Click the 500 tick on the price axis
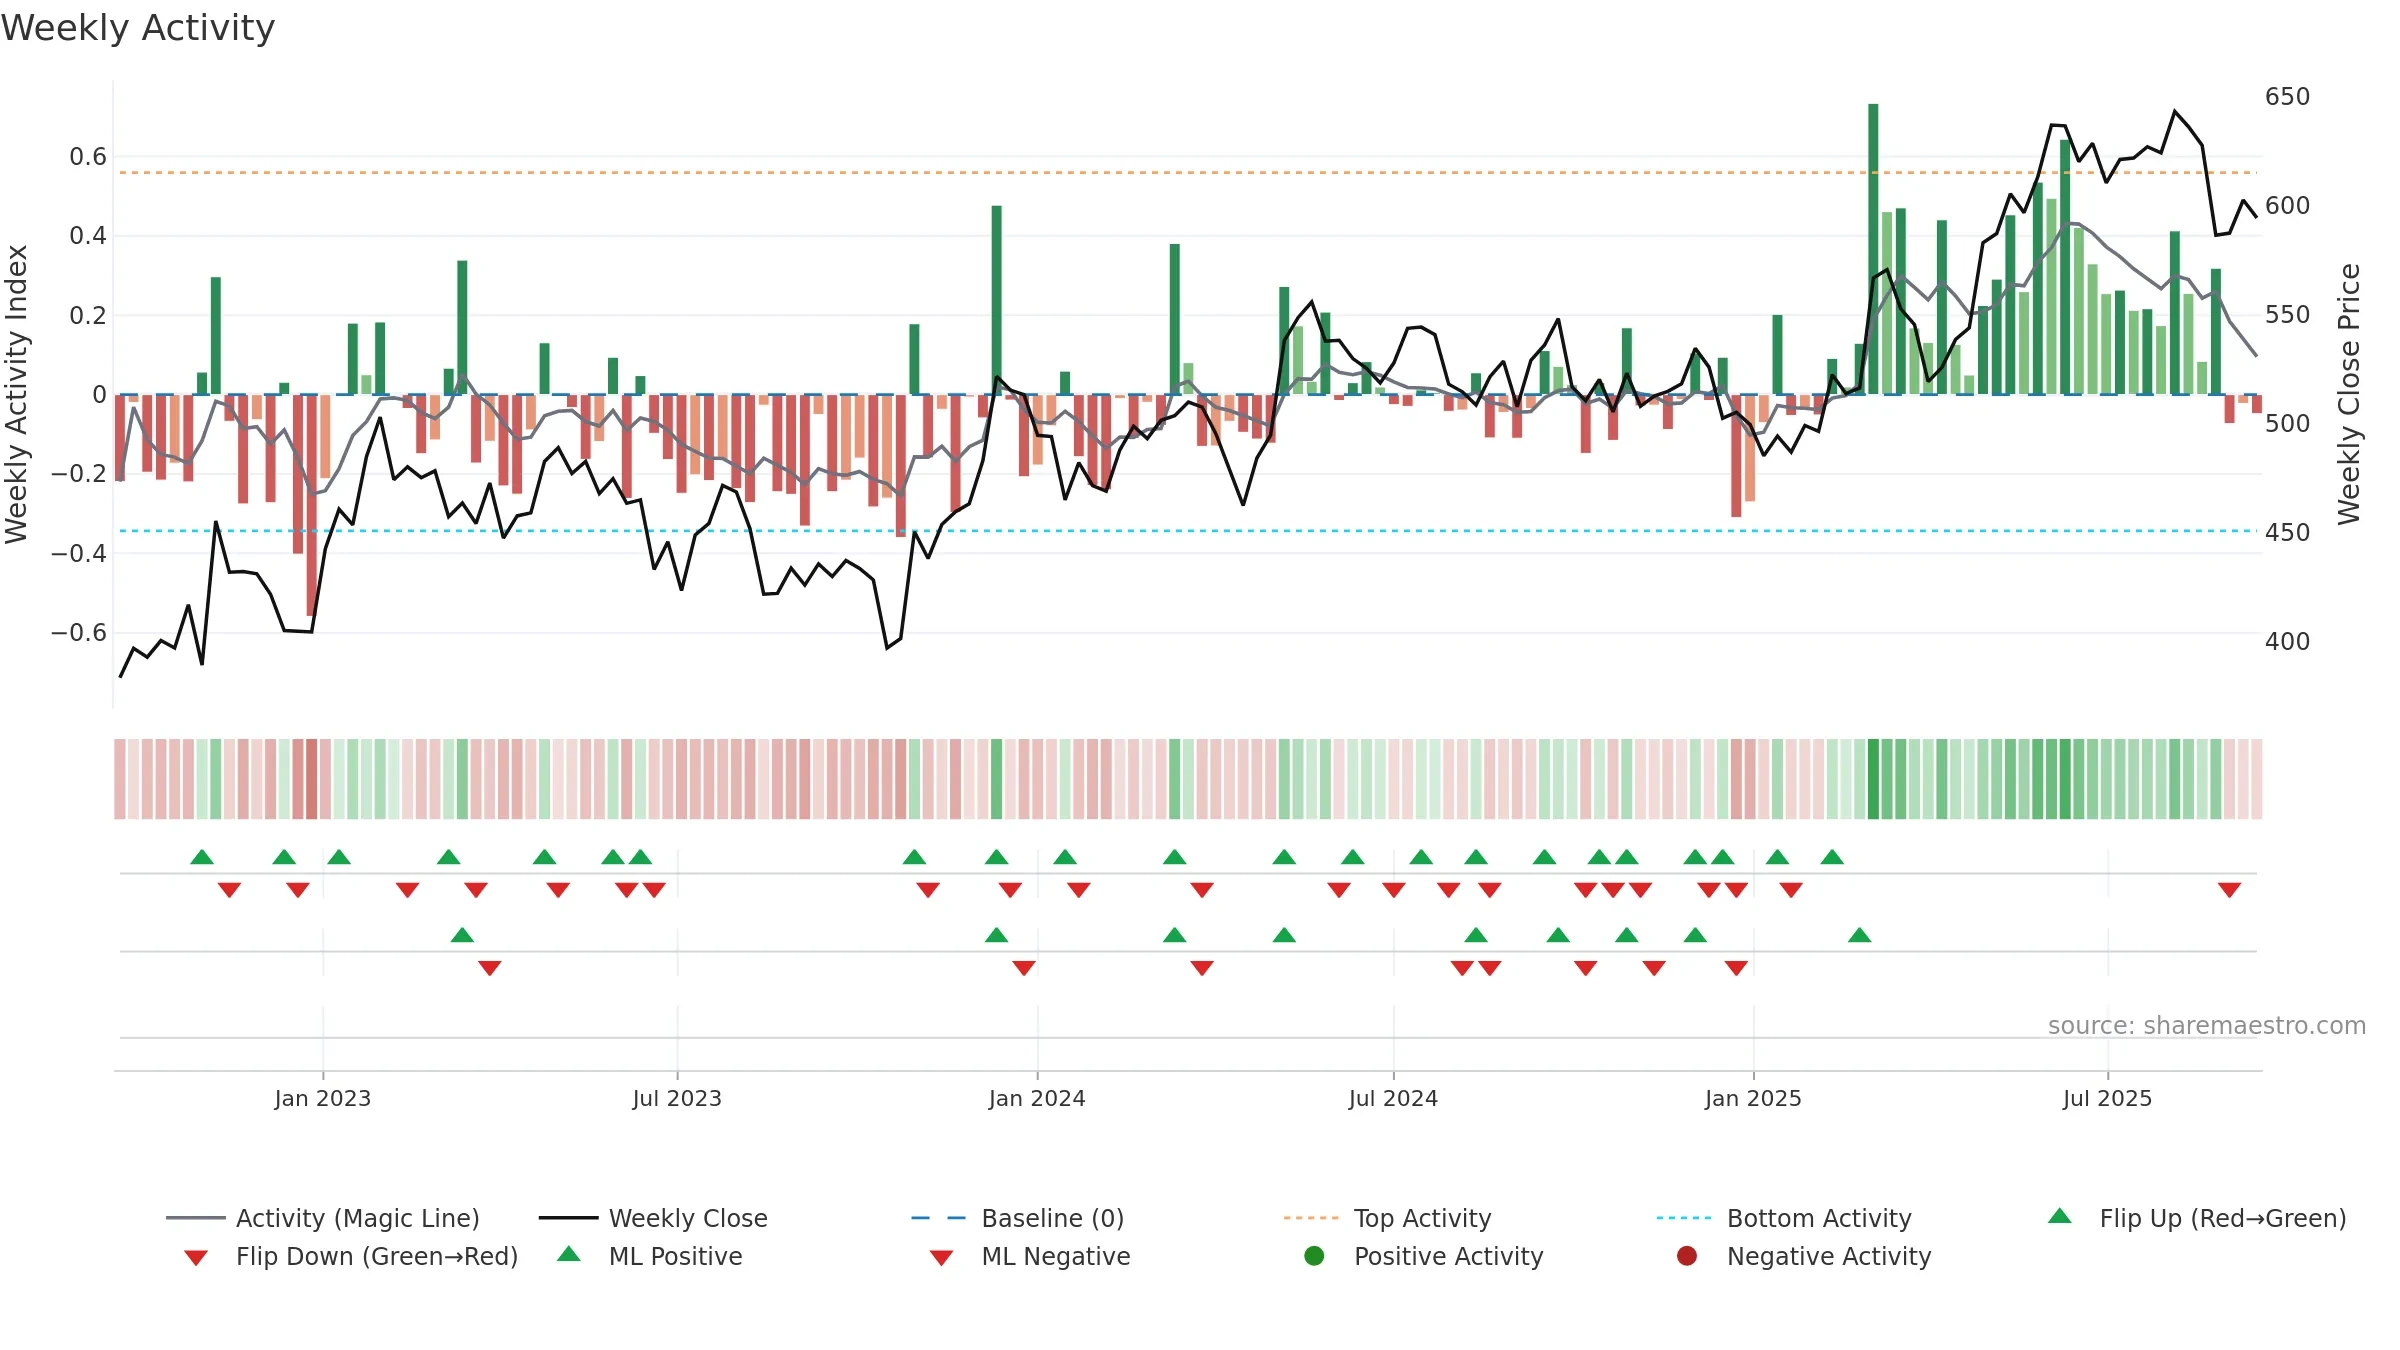2400x1350 pixels. point(2288,424)
